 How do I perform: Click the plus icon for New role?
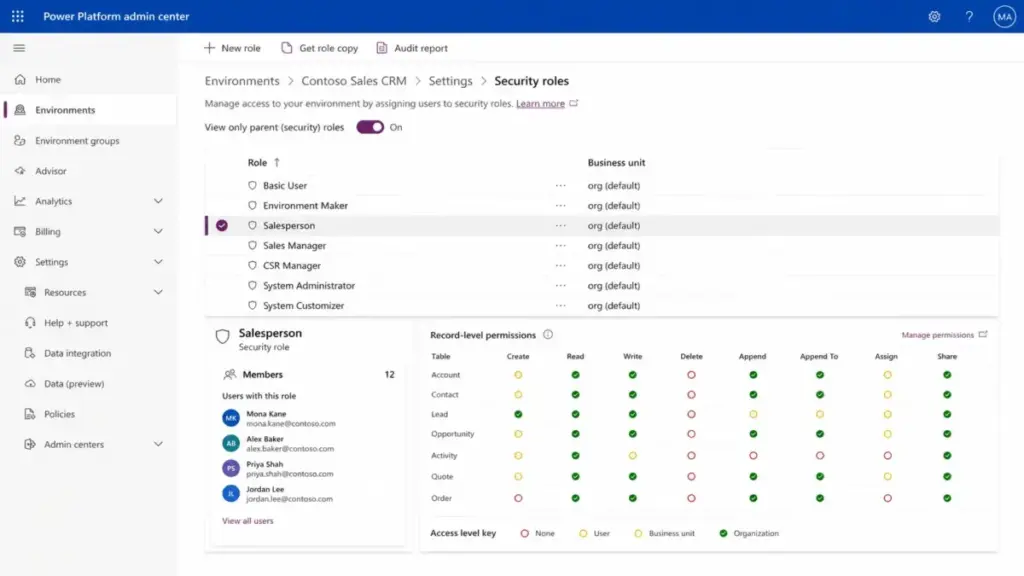(209, 48)
